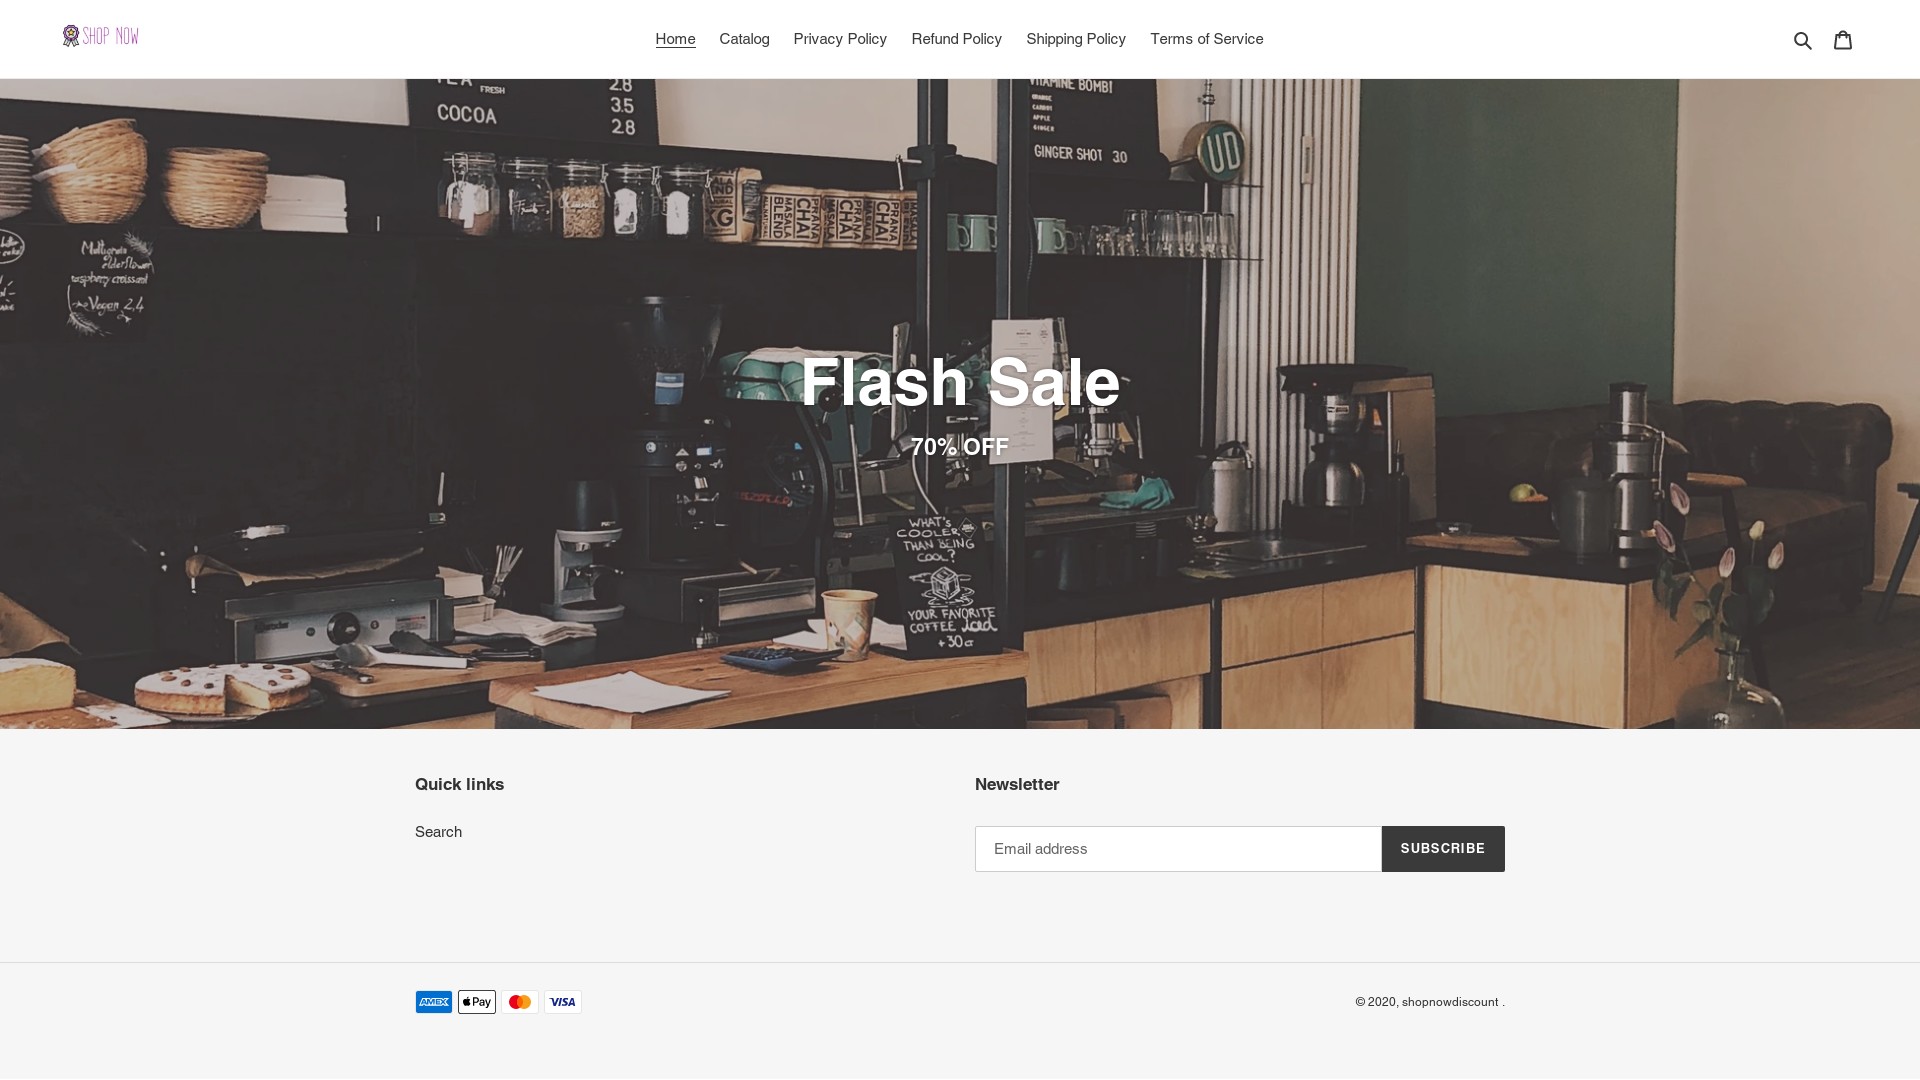Screen dimensions: 1920x1080
Task: Click the shopnowdiscount copyright link
Action: click(x=1449, y=1001)
